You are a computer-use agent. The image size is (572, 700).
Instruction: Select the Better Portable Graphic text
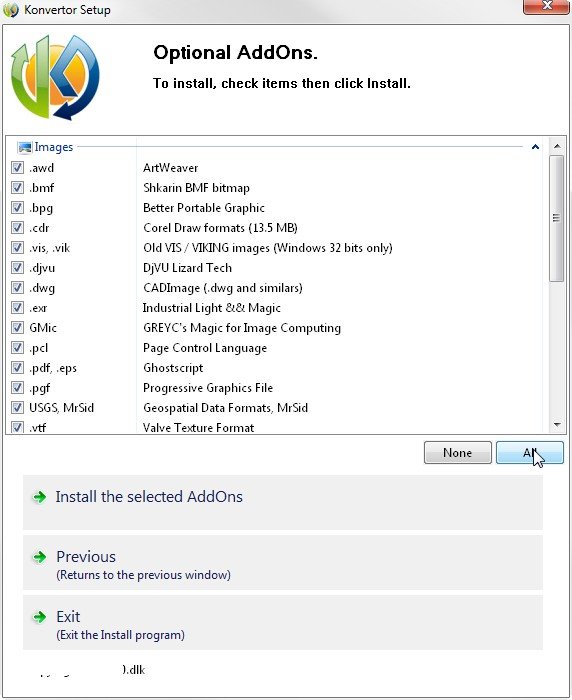pyautogui.click(x=204, y=208)
